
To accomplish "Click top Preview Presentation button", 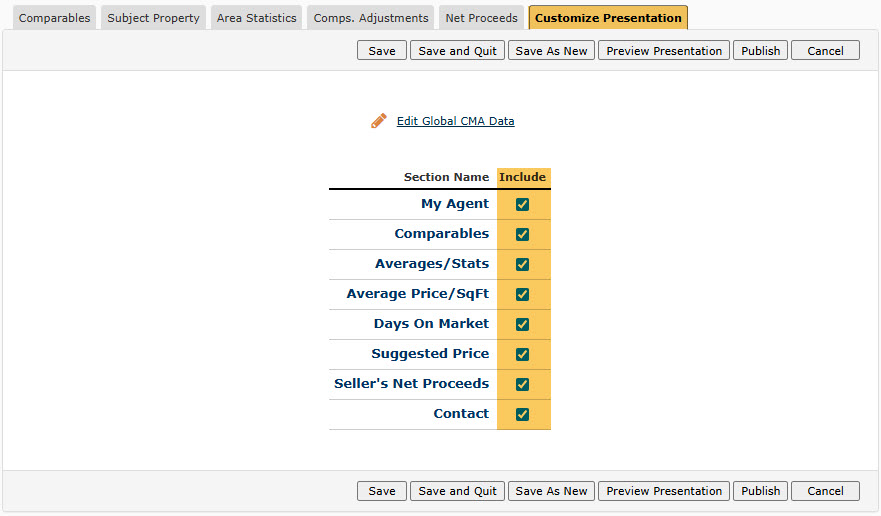I will click(x=664, y=51).
